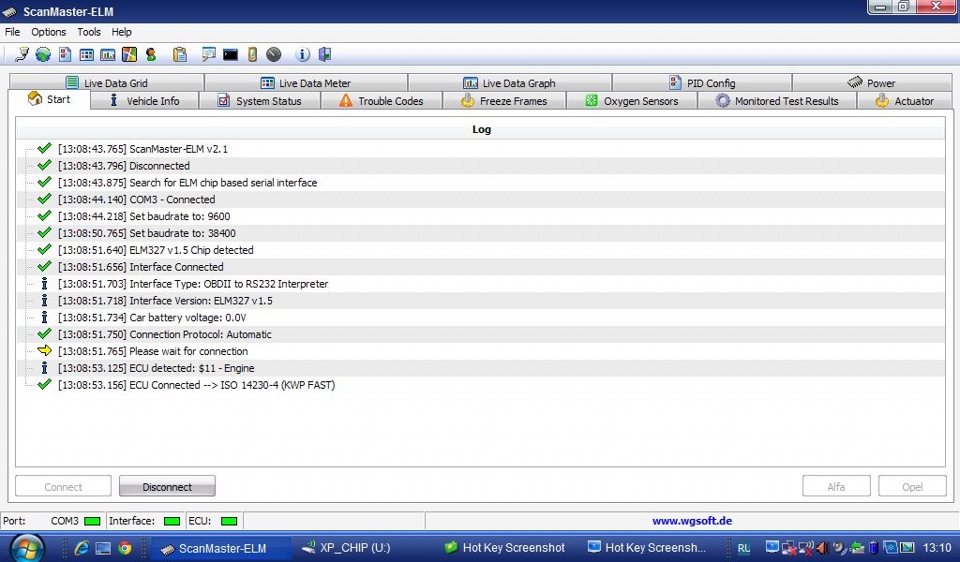960x562 pixels.
Task: Open the Oxygen Sensors tab
Action: pos(632,101)
